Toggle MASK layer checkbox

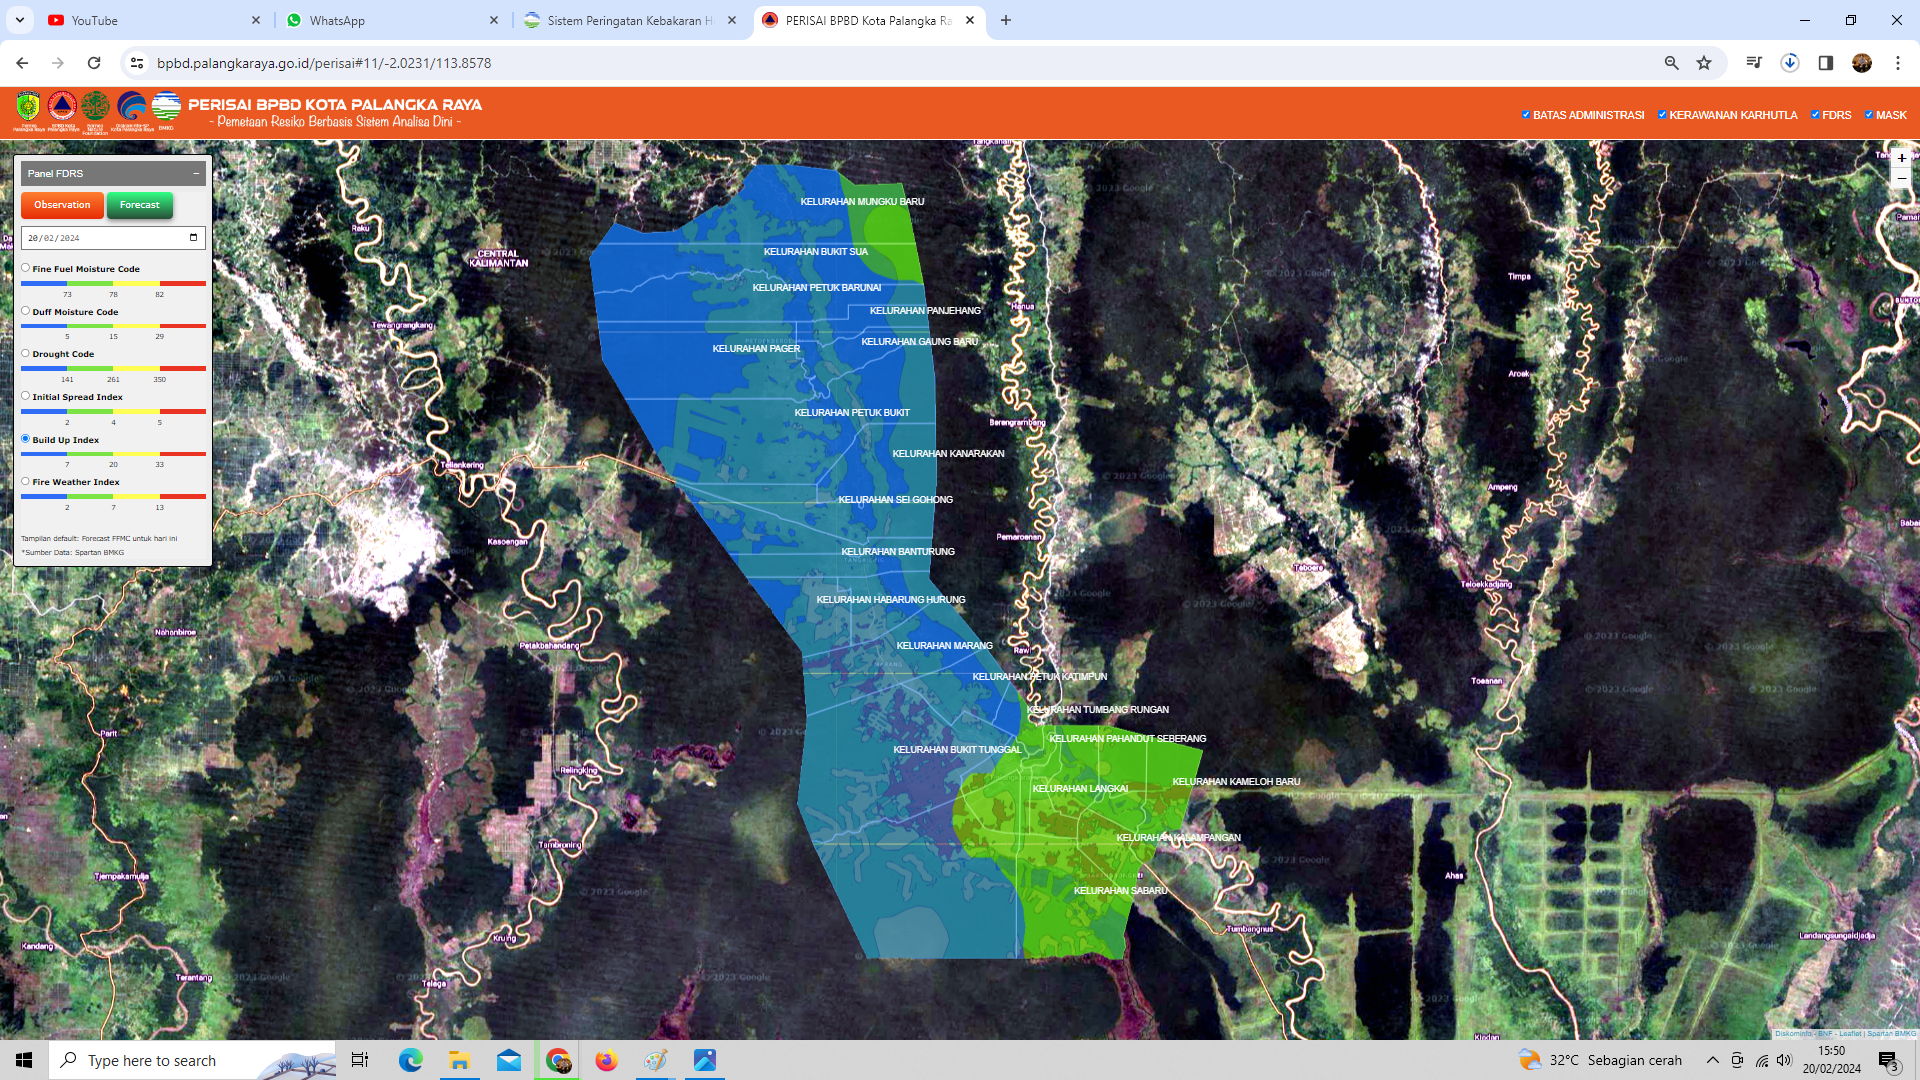(x=1869, y=114)
